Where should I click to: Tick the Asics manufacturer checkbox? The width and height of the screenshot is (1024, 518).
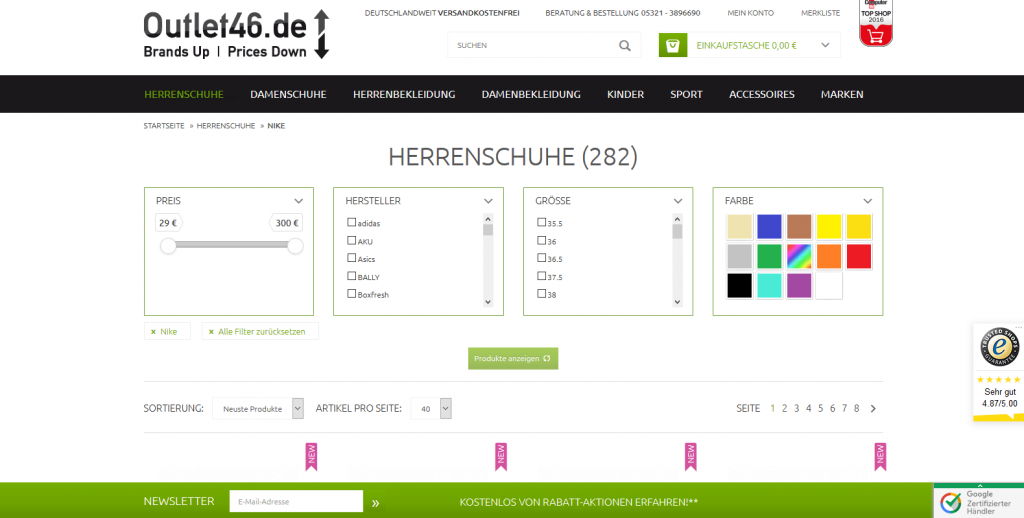(351, 258)
